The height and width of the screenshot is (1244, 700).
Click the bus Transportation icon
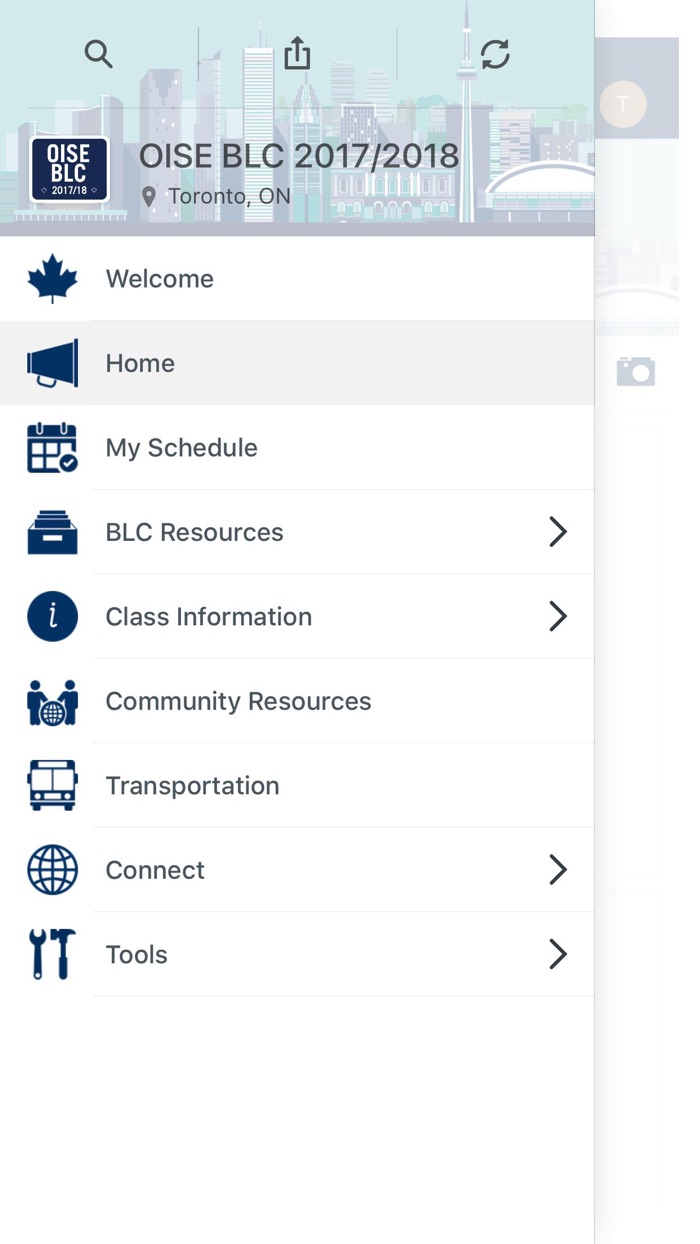pos(52,786)
